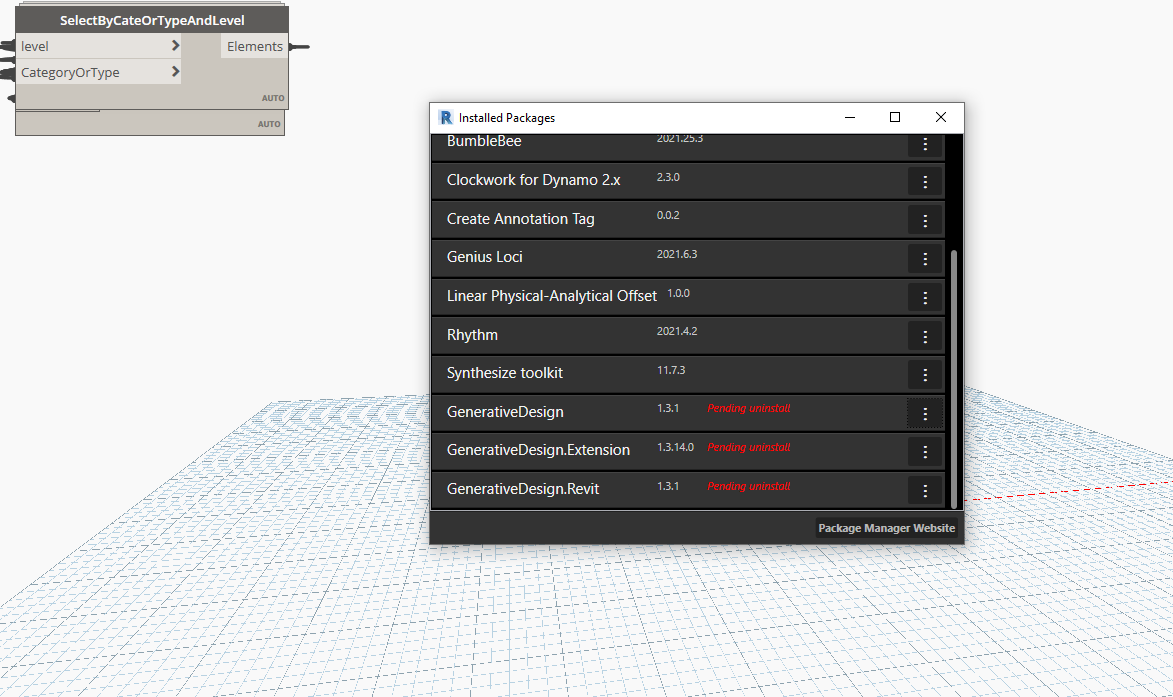Viewport: 1173px width, 697px height.
Task: Expand the level input port chevron
Action: (x=175, y=46)
